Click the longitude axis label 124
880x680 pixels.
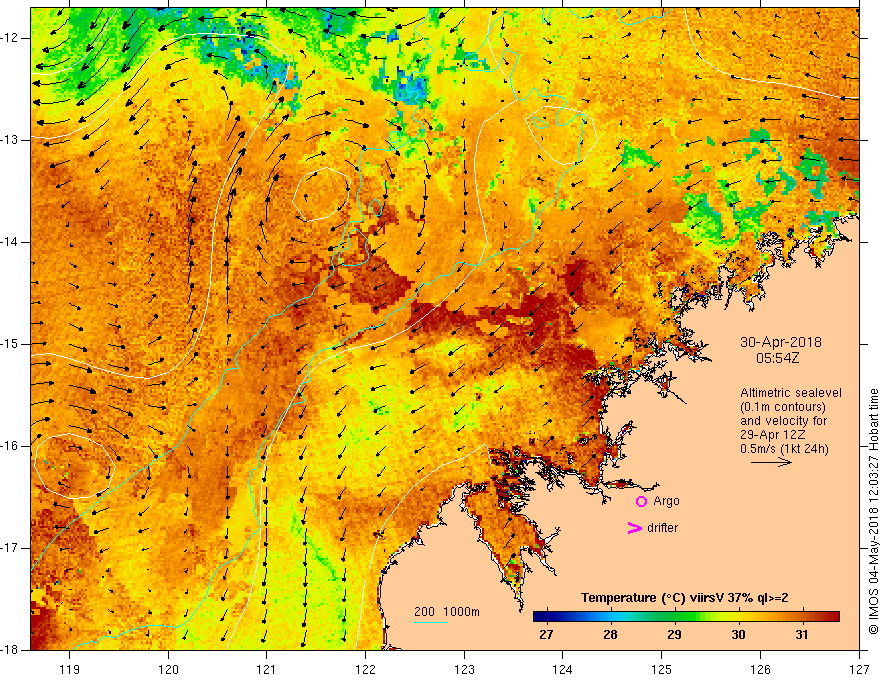coord(563,669)
